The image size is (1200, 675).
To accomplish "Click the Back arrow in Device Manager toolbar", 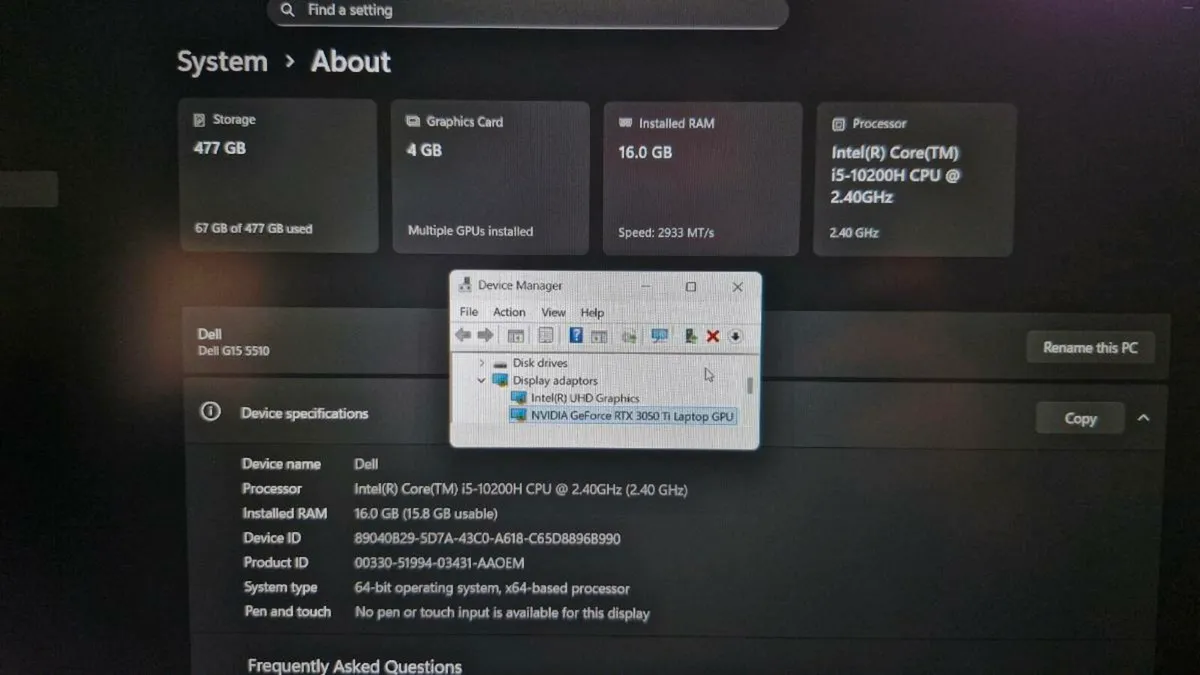I will point(462,336).
